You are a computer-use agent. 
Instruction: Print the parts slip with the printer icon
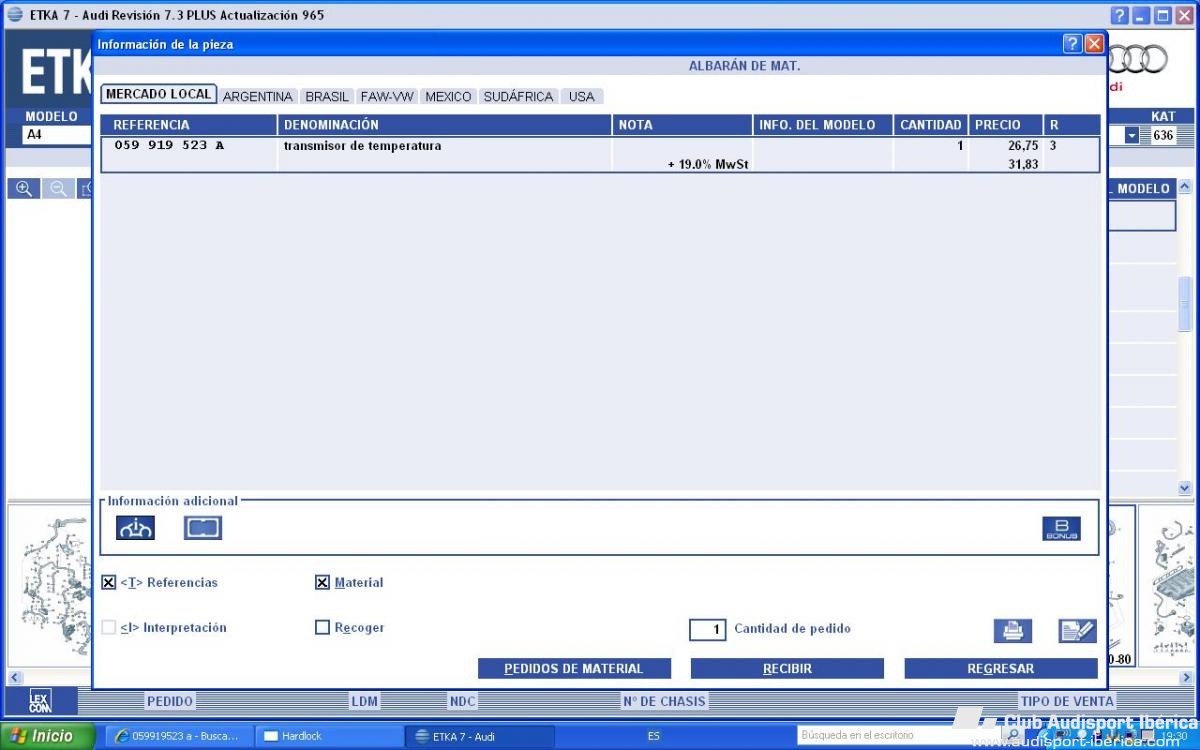pos(1013,631)
